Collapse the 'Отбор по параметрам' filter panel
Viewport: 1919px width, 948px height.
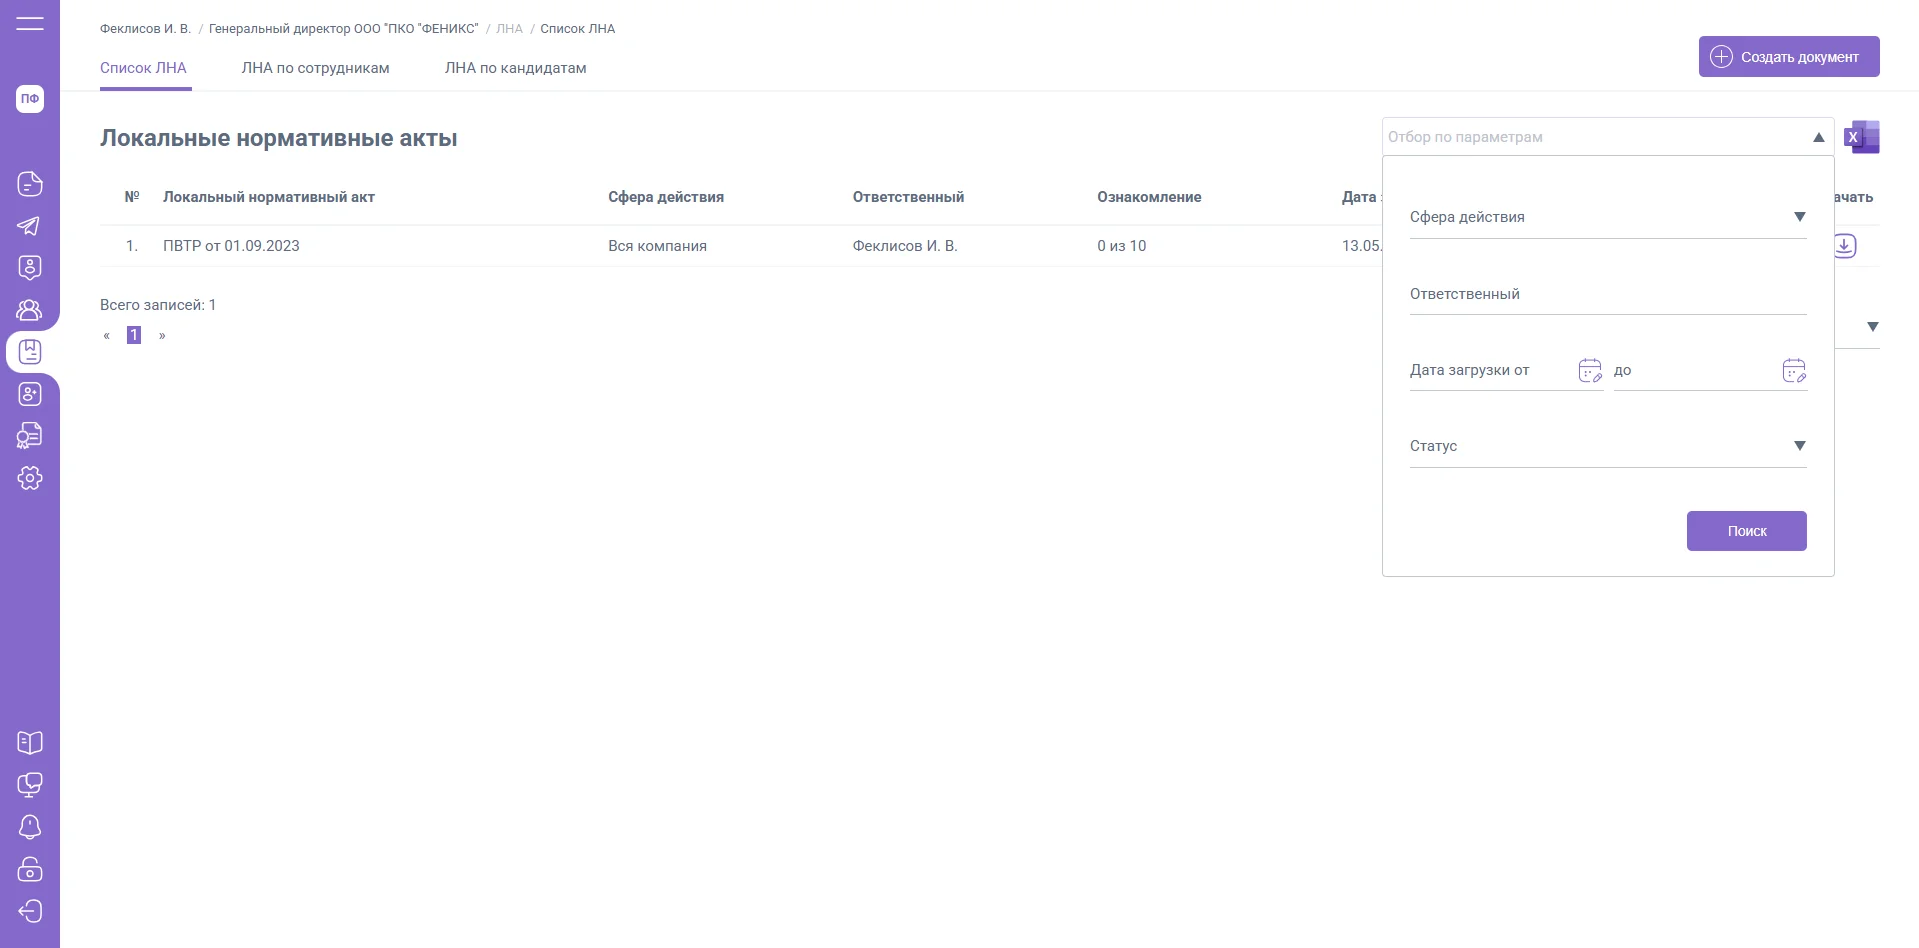(1818, 137)
